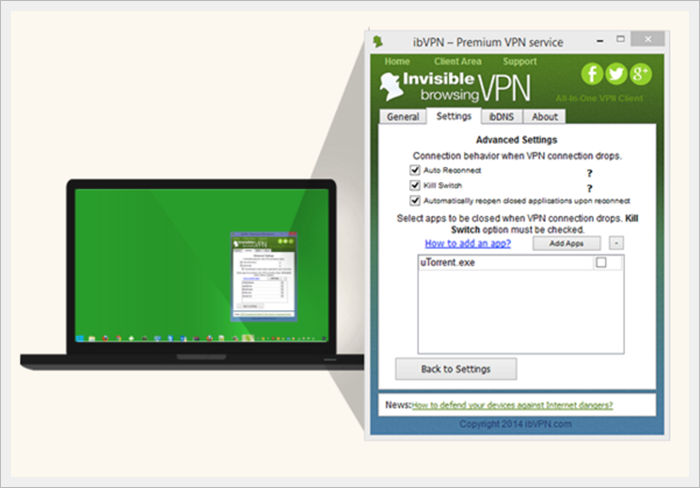Click the 'Copyright 2014 ibVPN.com' text
Screen dimensions: 700x488
point(515,424)
